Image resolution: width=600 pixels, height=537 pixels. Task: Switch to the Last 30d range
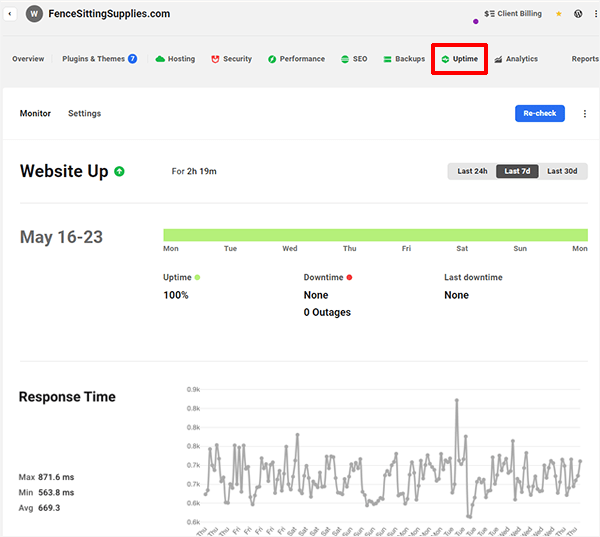tap(563, 171)
